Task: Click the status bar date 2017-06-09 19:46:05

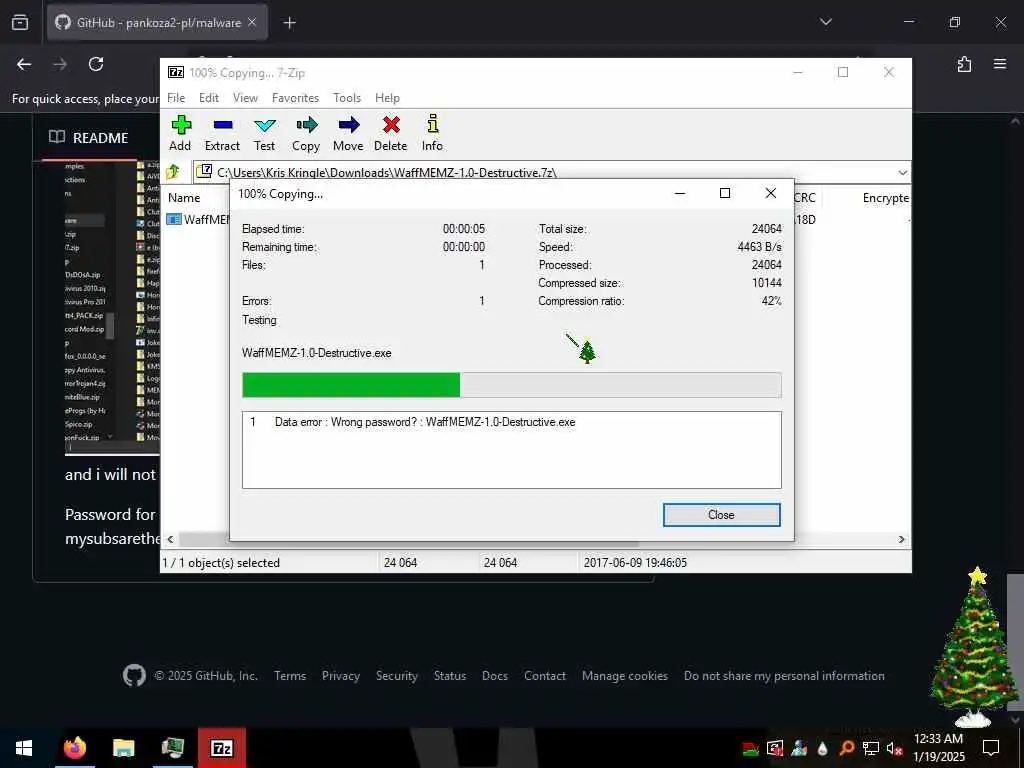Action: click(635, 562)
